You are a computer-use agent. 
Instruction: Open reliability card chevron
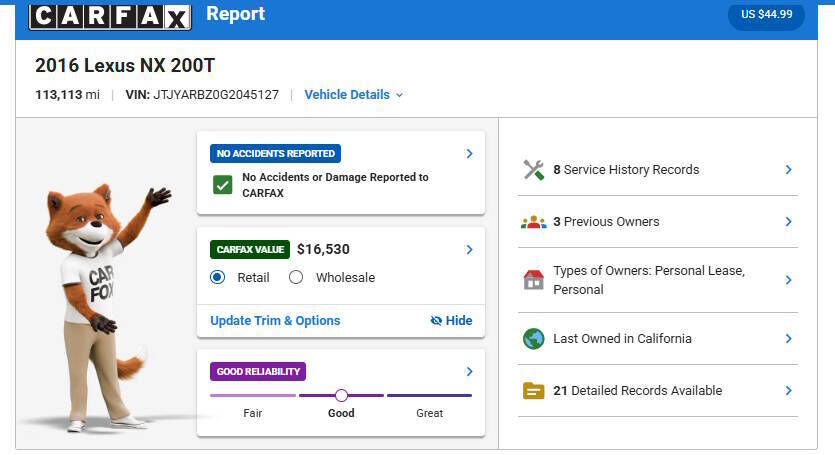point(469,371)
